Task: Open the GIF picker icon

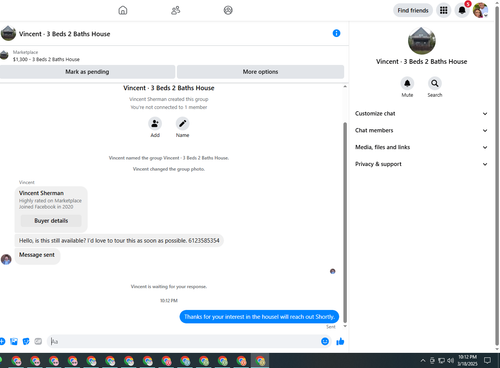Action: pyautogui.click(x=38, y=341)
